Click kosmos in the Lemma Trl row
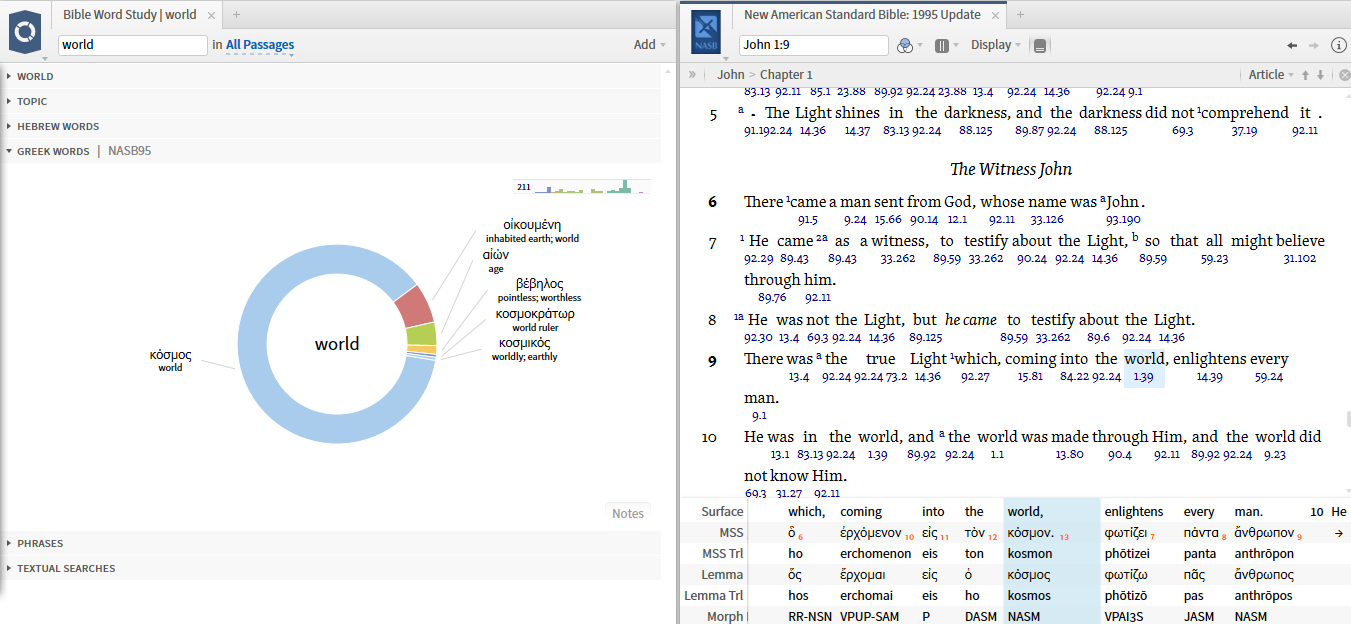This screenshot has width=1351, height=624. (1029, 596)
